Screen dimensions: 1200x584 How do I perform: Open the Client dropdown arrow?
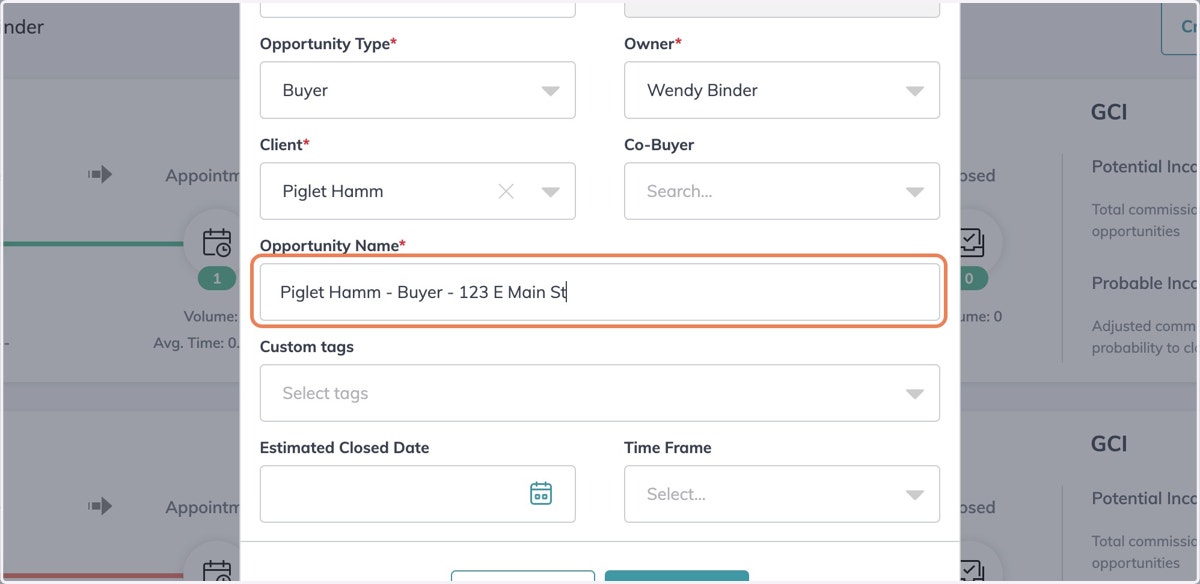(550, 192)
